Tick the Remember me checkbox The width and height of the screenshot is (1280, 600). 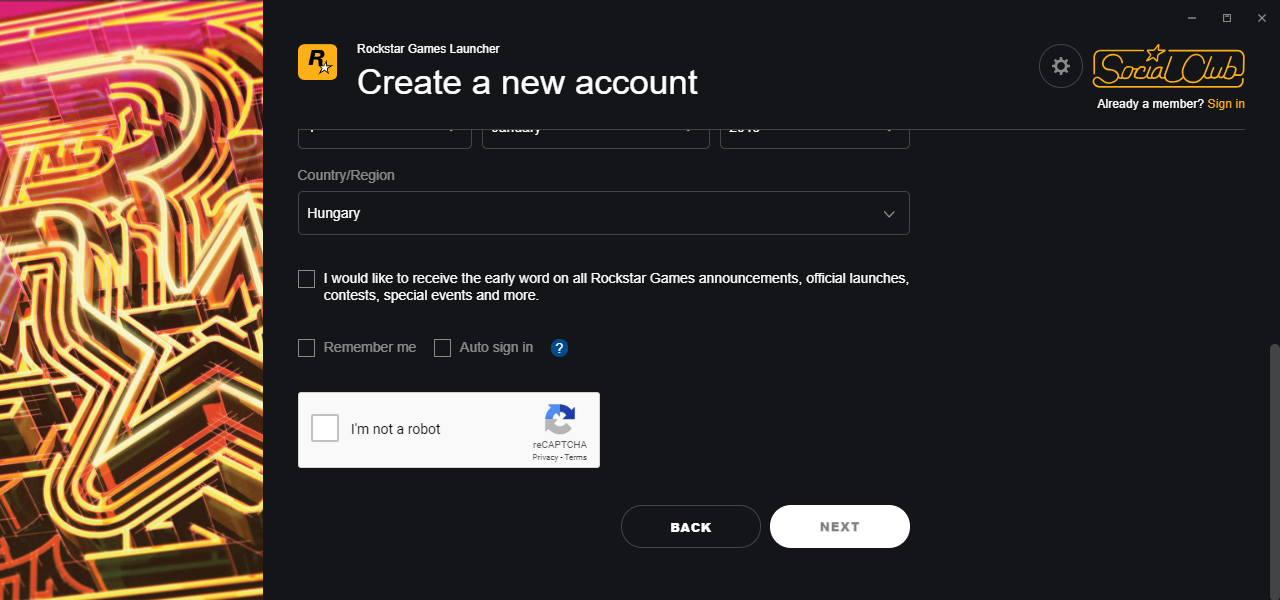[306, 348]
